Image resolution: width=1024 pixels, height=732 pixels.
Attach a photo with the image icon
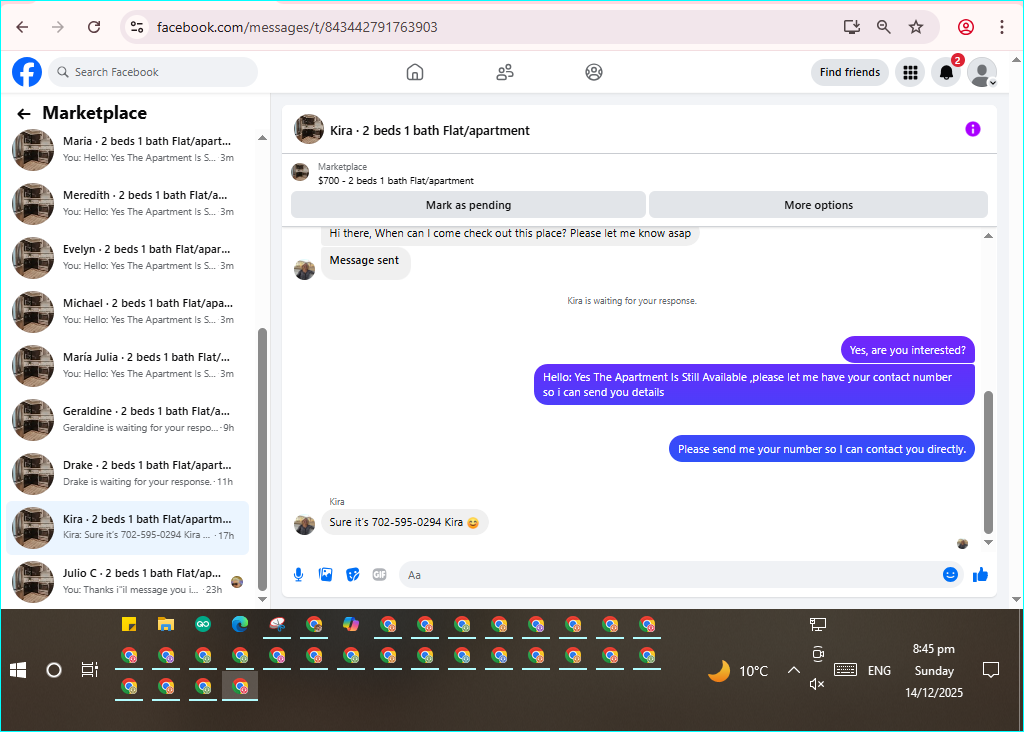[325, 575]
